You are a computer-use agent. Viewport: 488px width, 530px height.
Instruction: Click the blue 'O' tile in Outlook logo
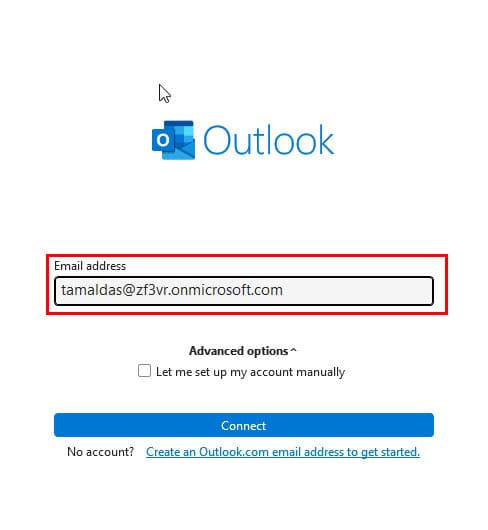point(163,140)
